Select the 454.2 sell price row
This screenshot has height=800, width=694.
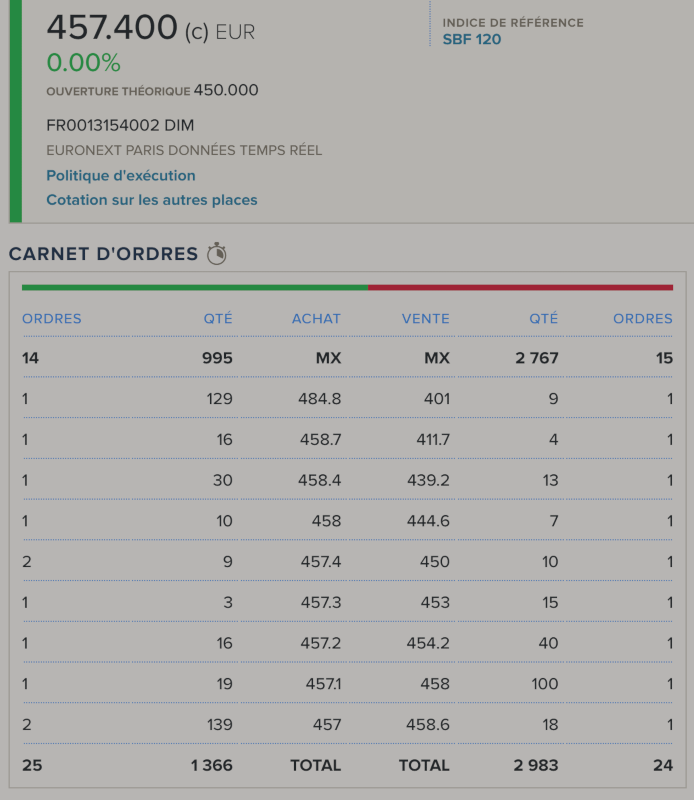[x=428, y=643]
